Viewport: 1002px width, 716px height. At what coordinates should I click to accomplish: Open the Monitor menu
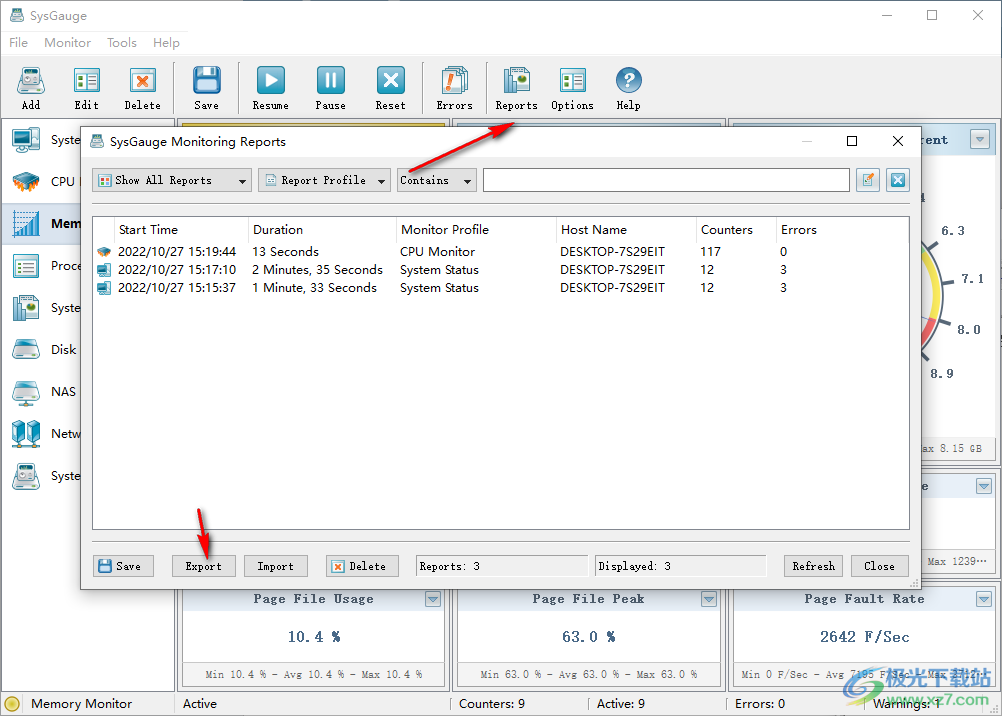point(68,43)
